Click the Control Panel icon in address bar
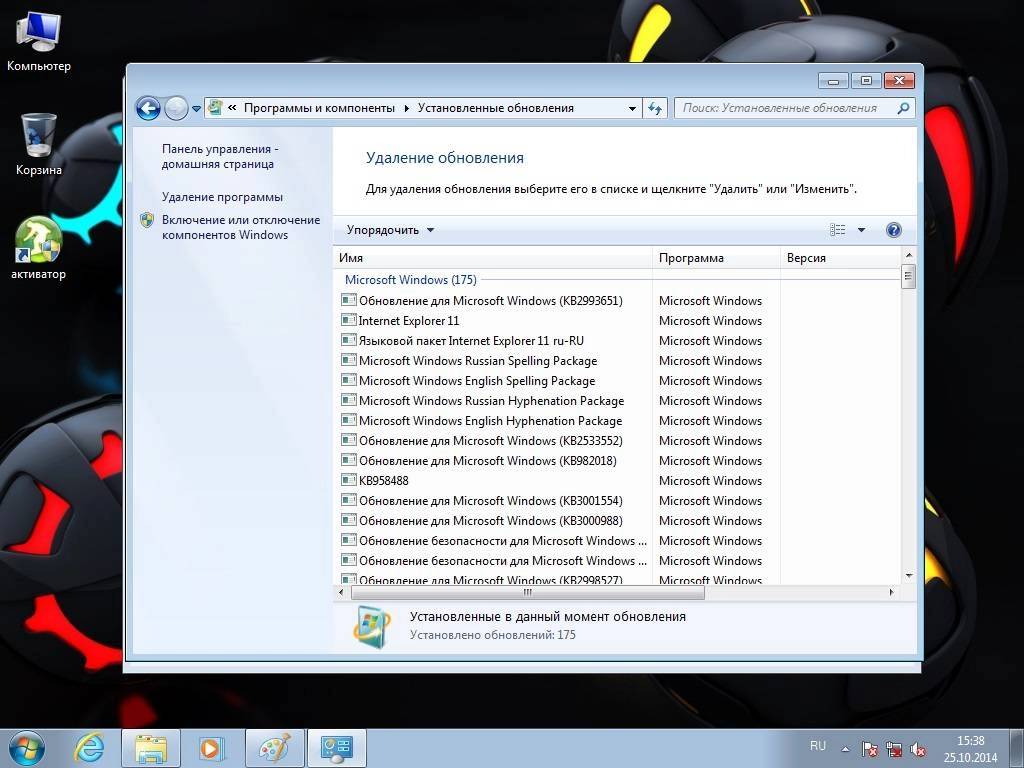 point(215,108)
